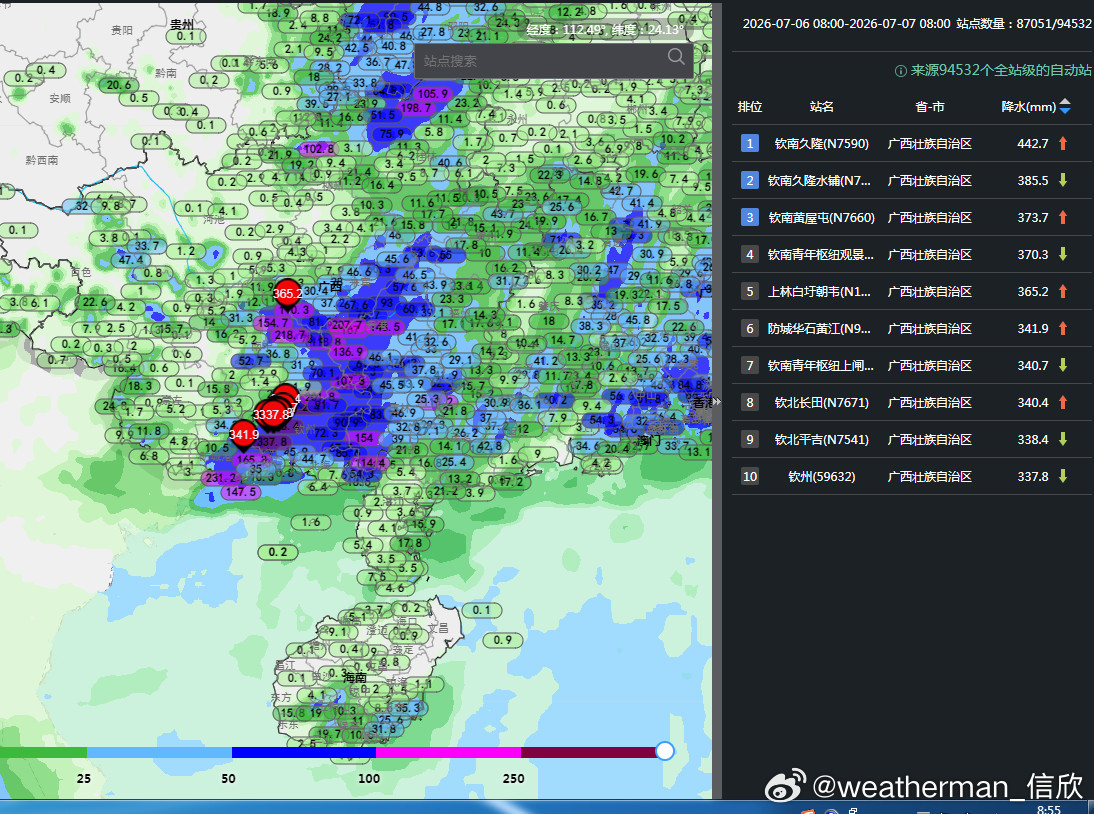This screenshot has width=1094, height=814.
Task: Select the red 341.9 map marker
Action: pos(243,435)
